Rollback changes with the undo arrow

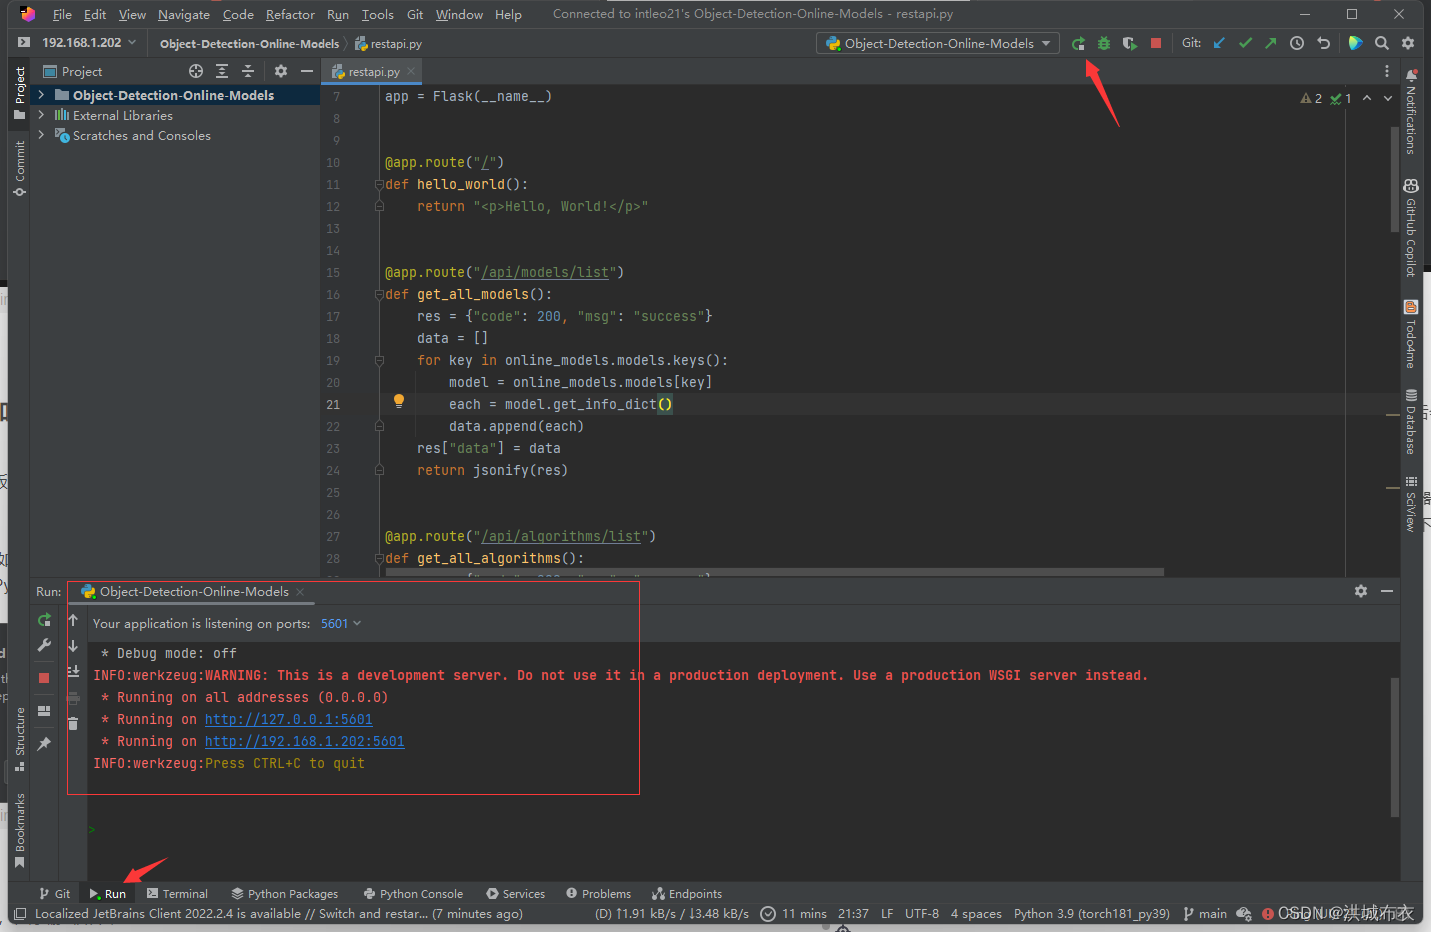(x=1323, y=43)
